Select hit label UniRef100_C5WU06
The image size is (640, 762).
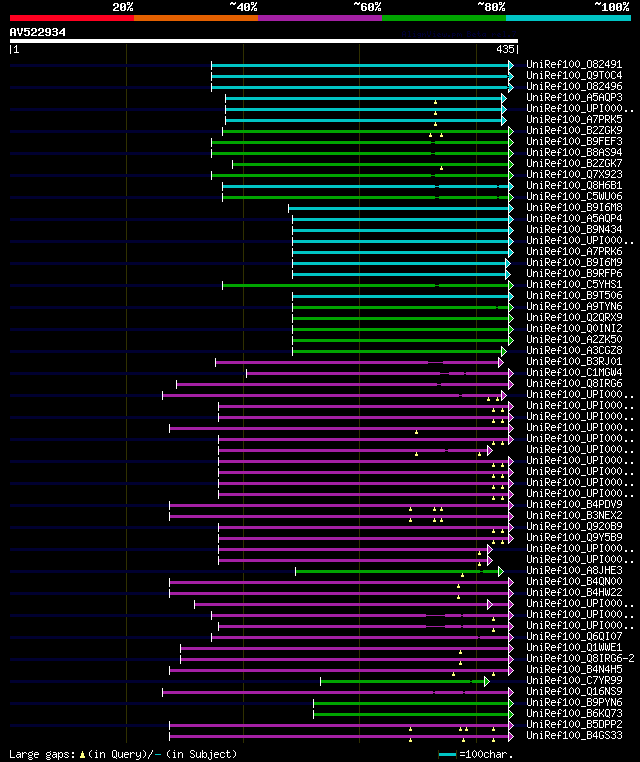click(x=574, y=196)
